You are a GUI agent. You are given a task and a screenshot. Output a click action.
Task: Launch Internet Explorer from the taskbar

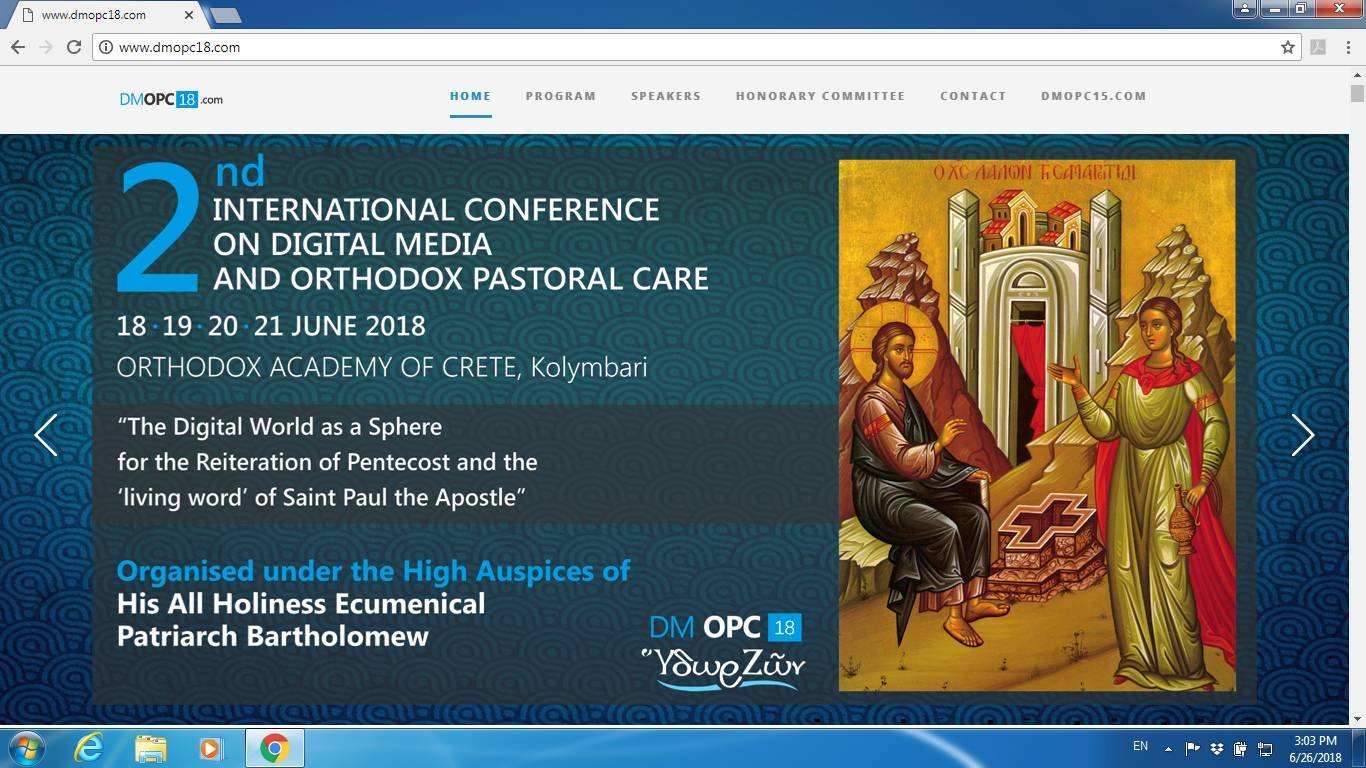click(x=89, y=747)
